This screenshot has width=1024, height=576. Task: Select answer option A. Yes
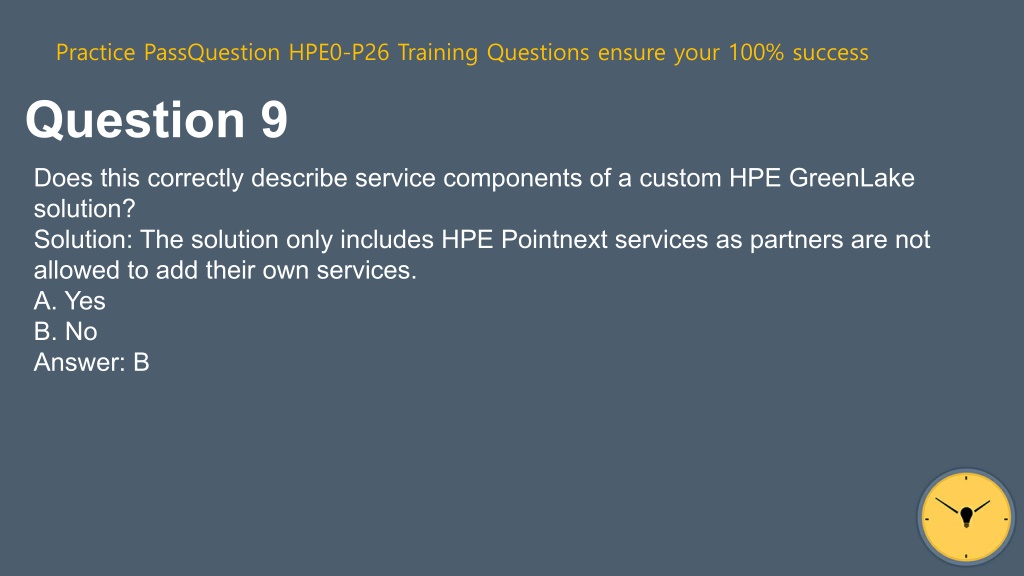click(70, 301)
